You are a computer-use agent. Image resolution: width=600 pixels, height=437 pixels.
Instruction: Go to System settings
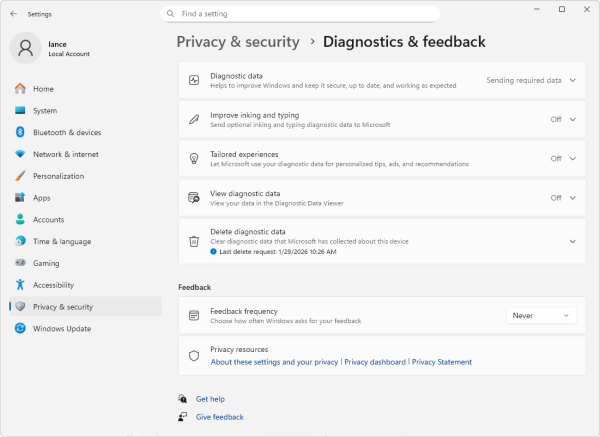click(x=85, y=111)
